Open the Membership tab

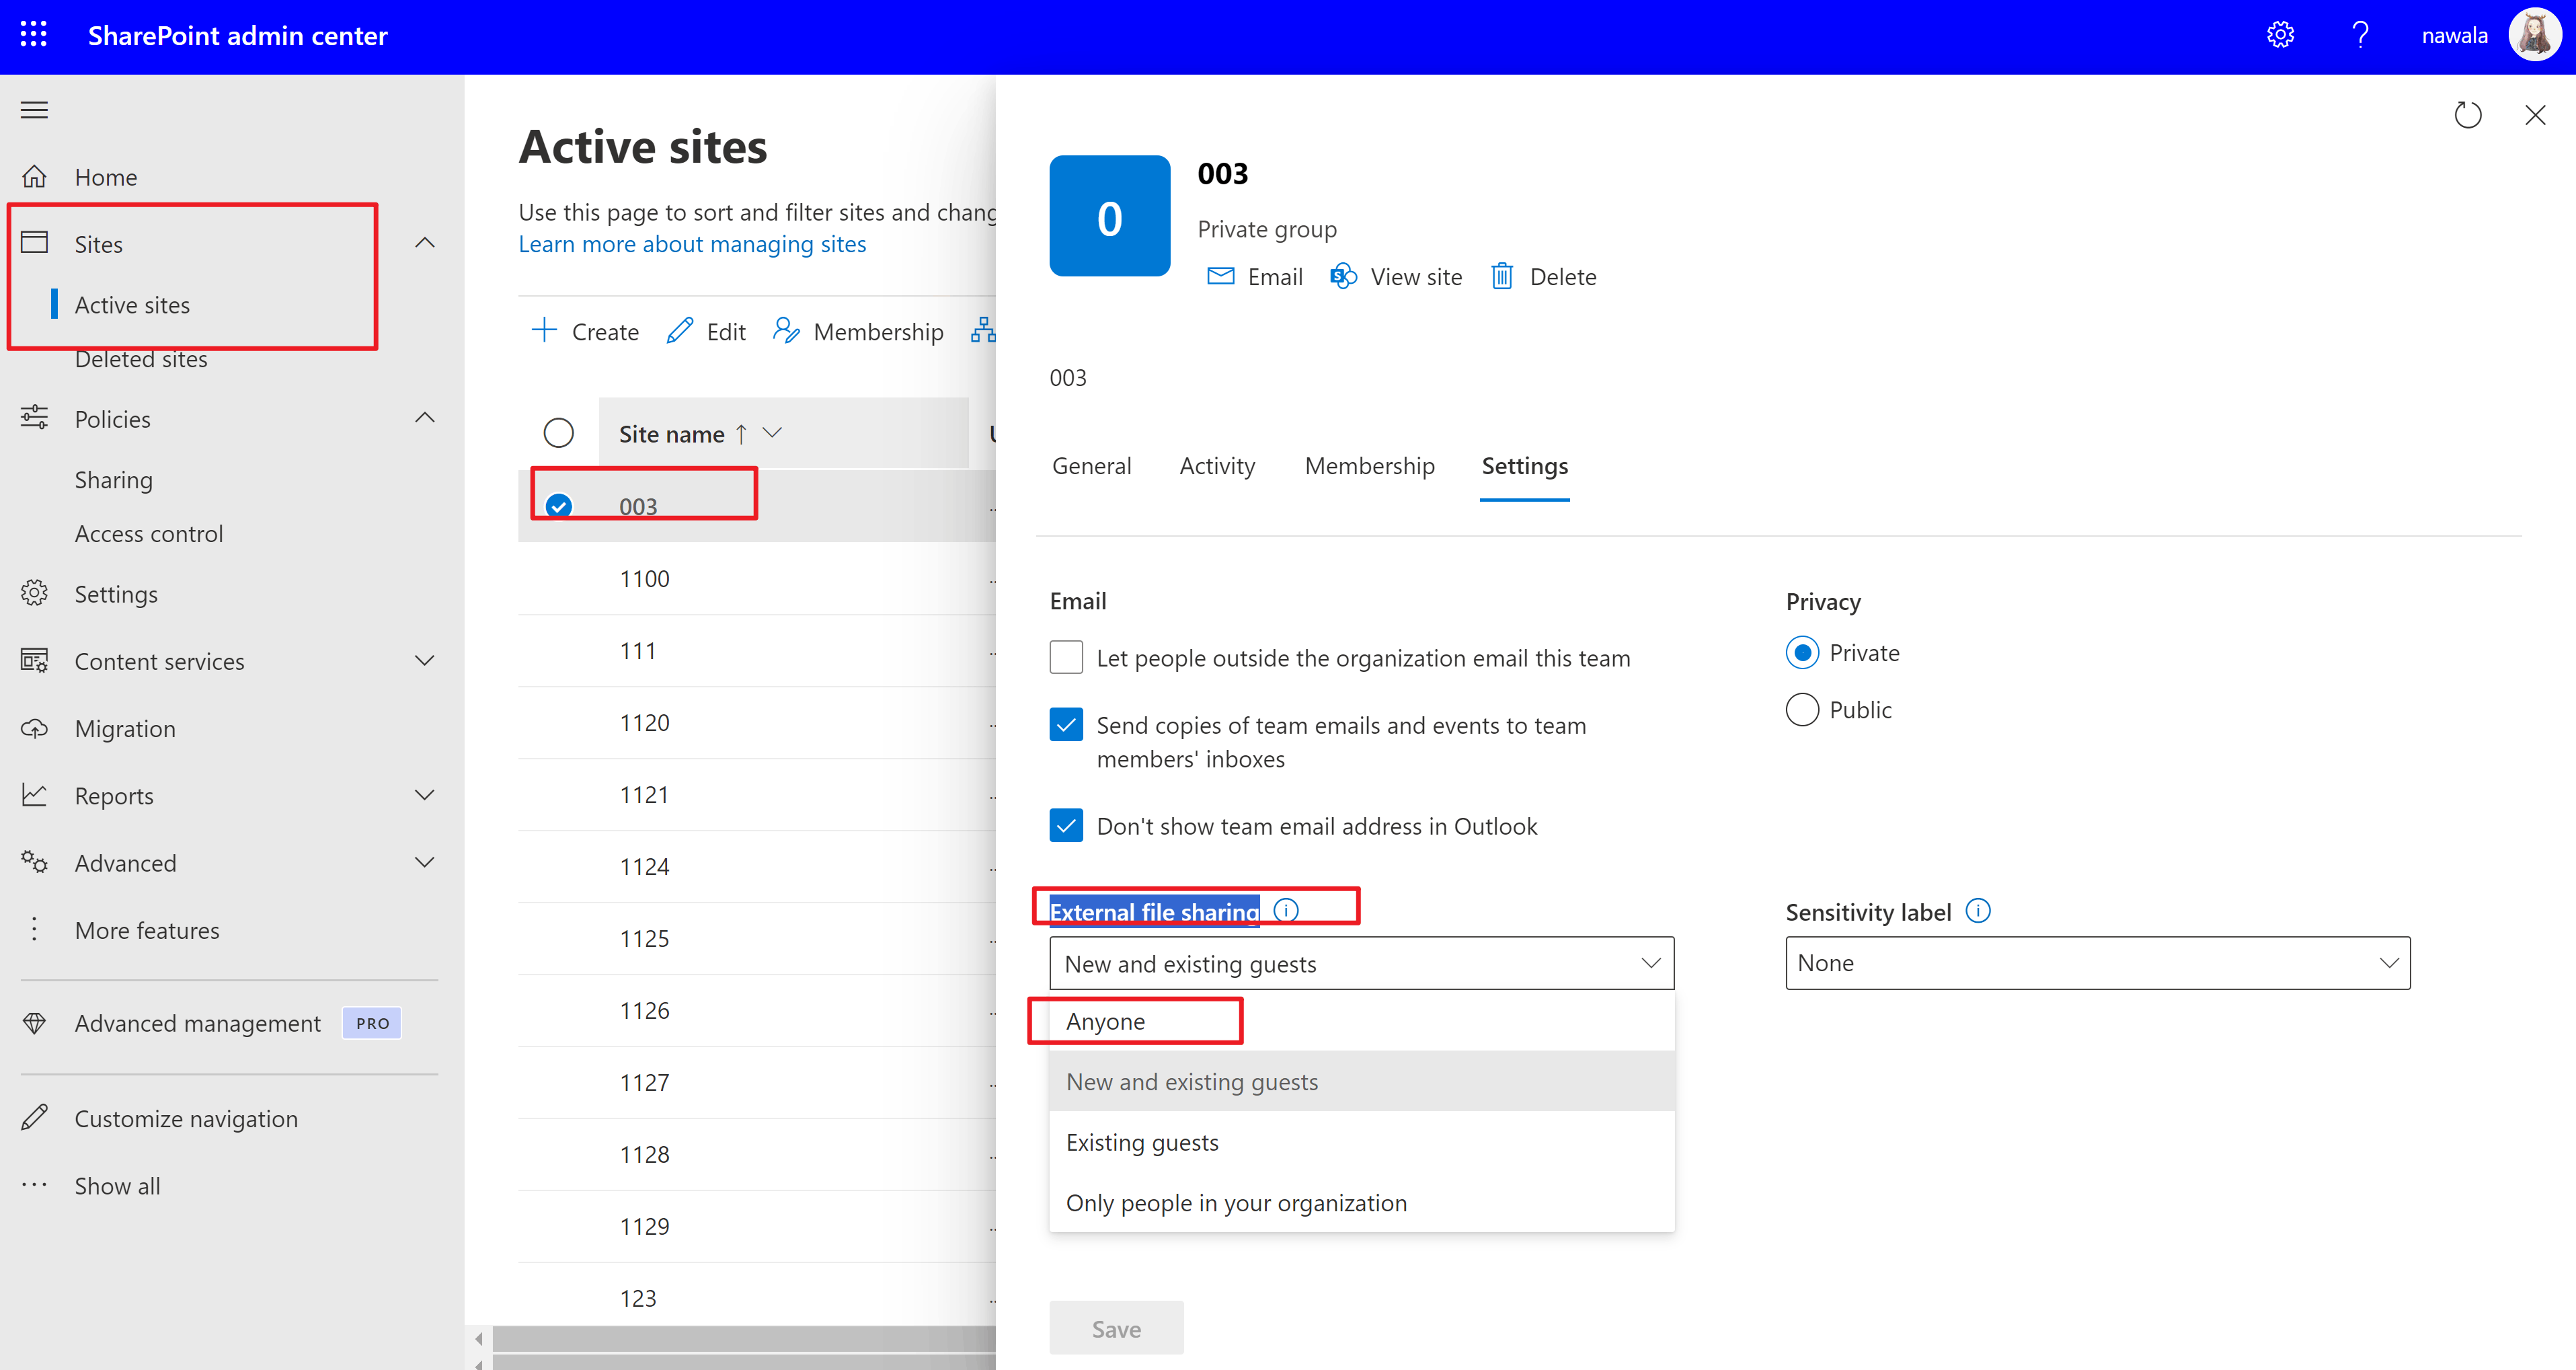tap(1369, 465)
